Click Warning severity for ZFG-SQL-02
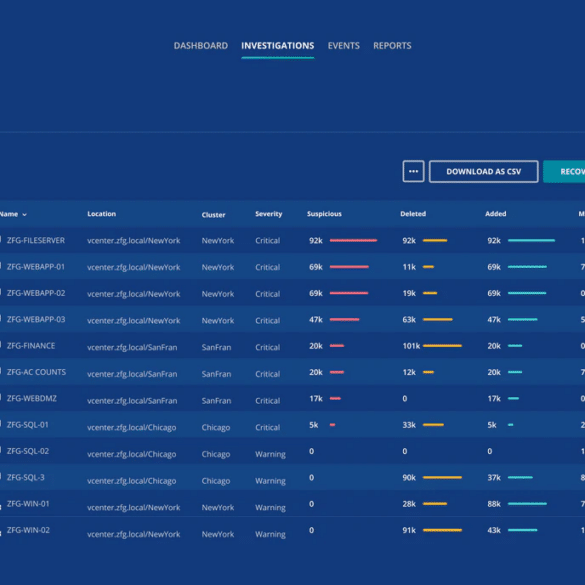The image size is (585, 585). tap(270, 454)
